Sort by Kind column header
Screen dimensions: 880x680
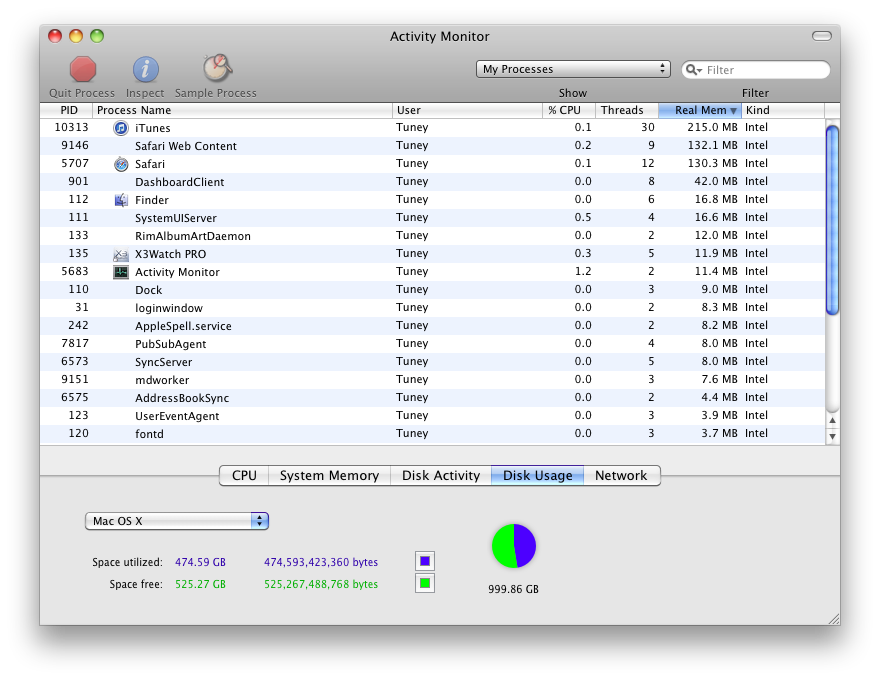783,111
